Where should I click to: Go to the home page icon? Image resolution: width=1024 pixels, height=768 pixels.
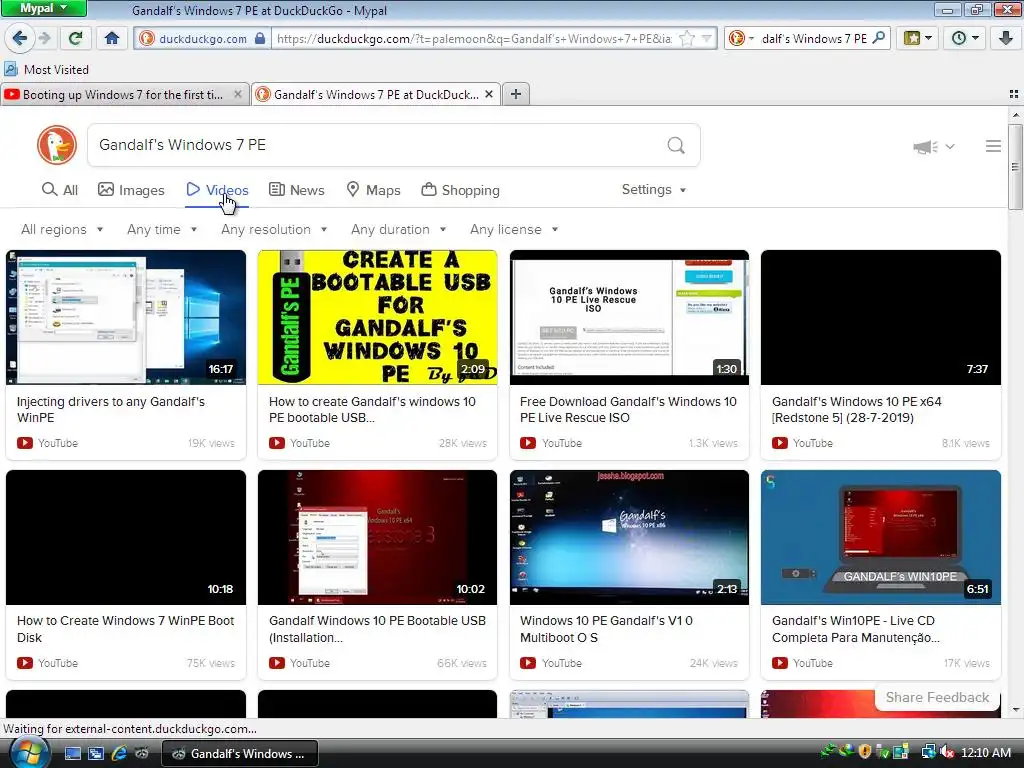click(112, 38)
